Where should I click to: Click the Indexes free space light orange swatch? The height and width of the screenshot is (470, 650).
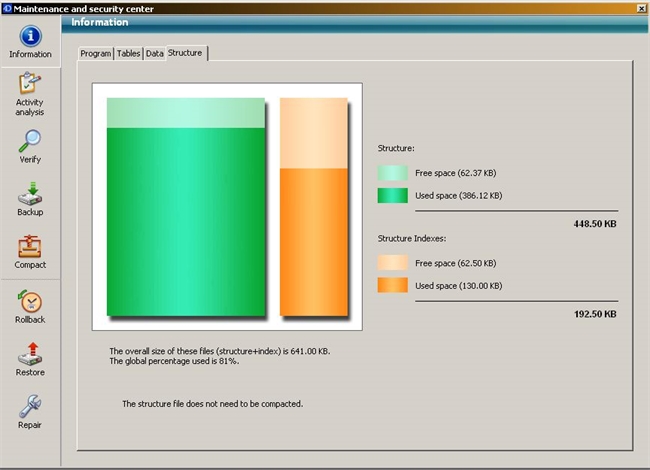coord(392,262)
